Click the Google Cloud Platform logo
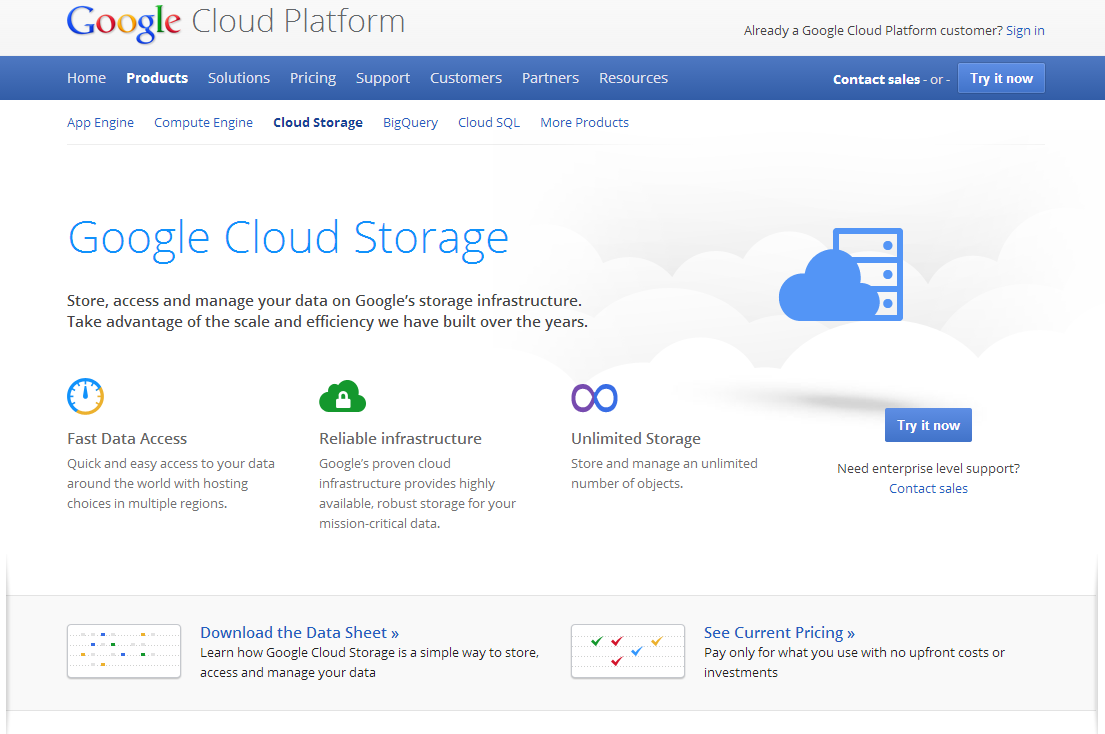This screenshot has height=734, width=1105. tap(236, 23)
